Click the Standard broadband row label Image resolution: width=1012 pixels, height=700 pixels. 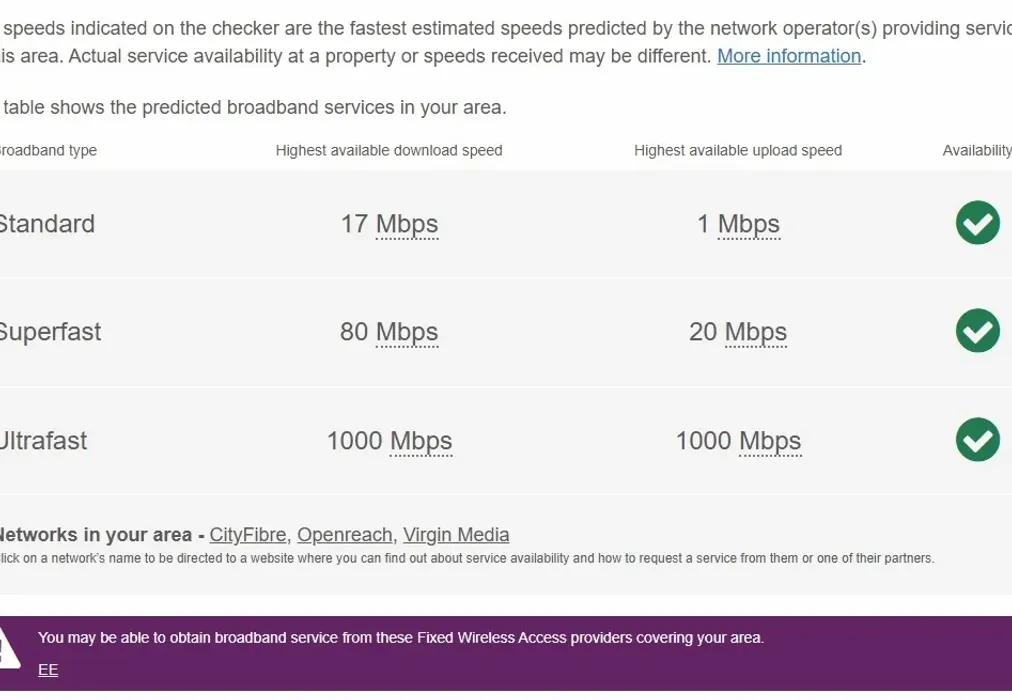click(47, 223)
